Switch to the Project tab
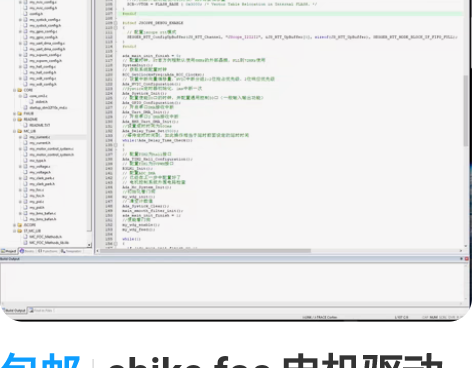This screenshot has width=472, height=368. [x=9, y=251]
